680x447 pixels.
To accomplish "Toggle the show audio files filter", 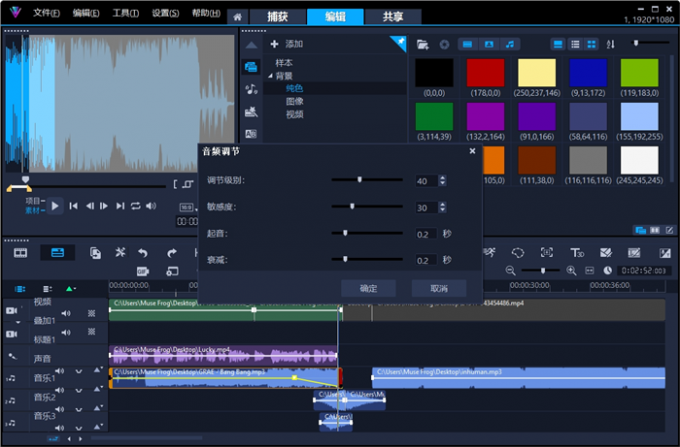I will pos(510,44).
